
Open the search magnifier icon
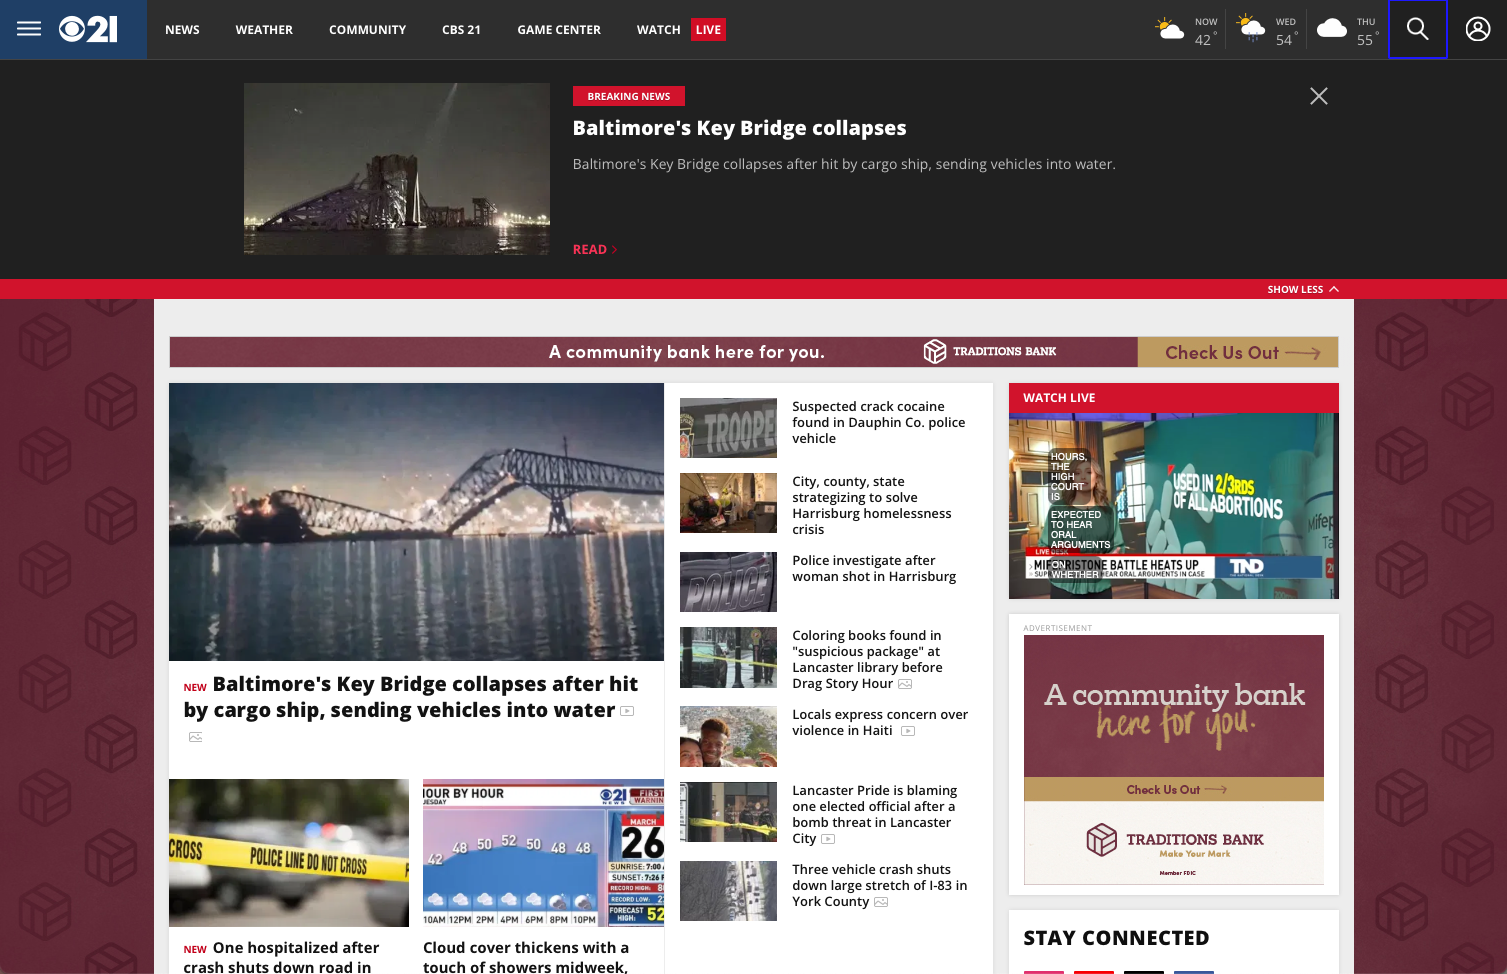click(x=1417, y=29)
